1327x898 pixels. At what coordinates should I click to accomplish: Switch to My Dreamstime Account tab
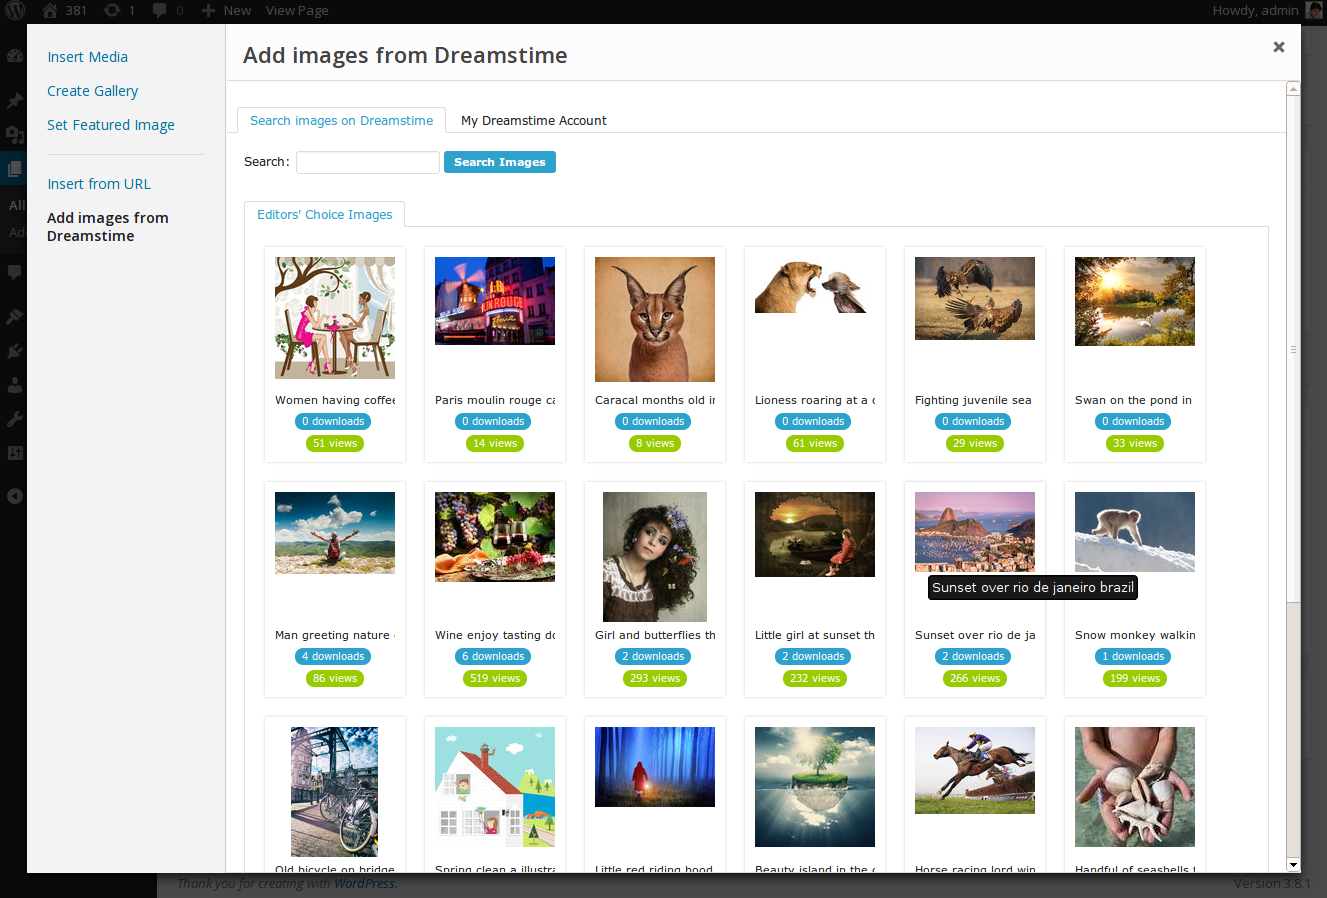tap(533, 120)
